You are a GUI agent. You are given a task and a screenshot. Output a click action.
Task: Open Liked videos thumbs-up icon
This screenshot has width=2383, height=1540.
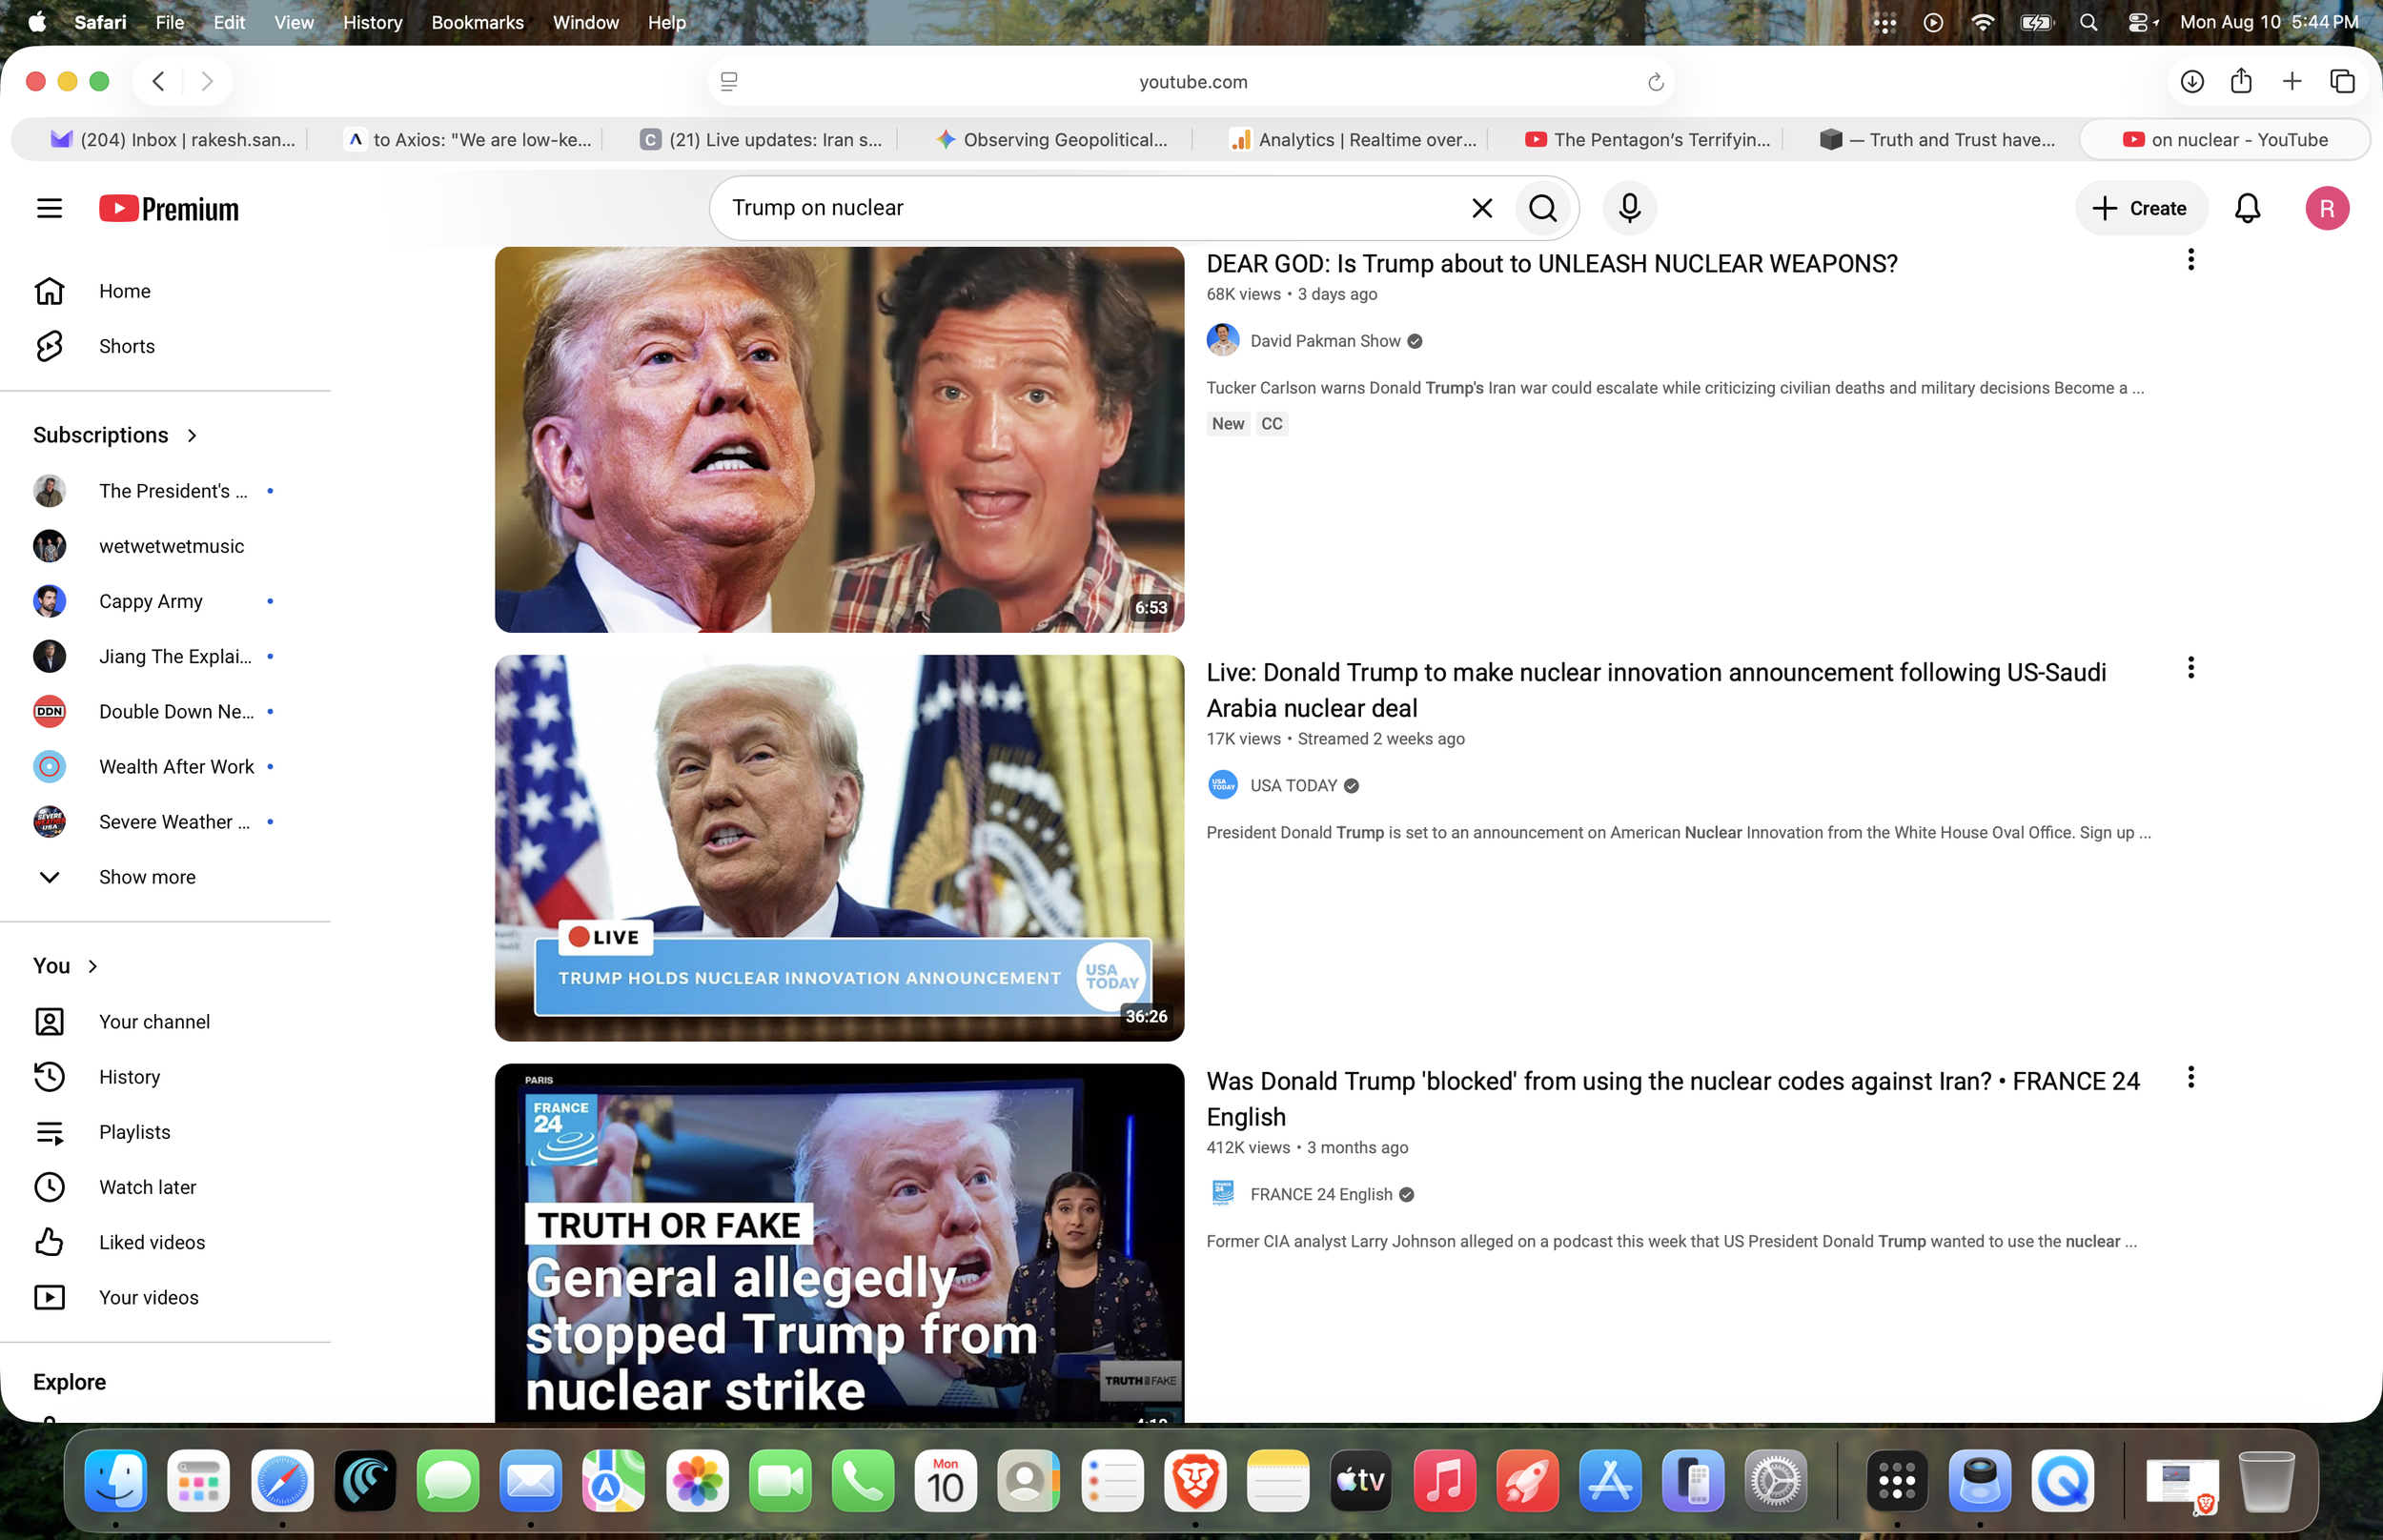[49, 1242]
